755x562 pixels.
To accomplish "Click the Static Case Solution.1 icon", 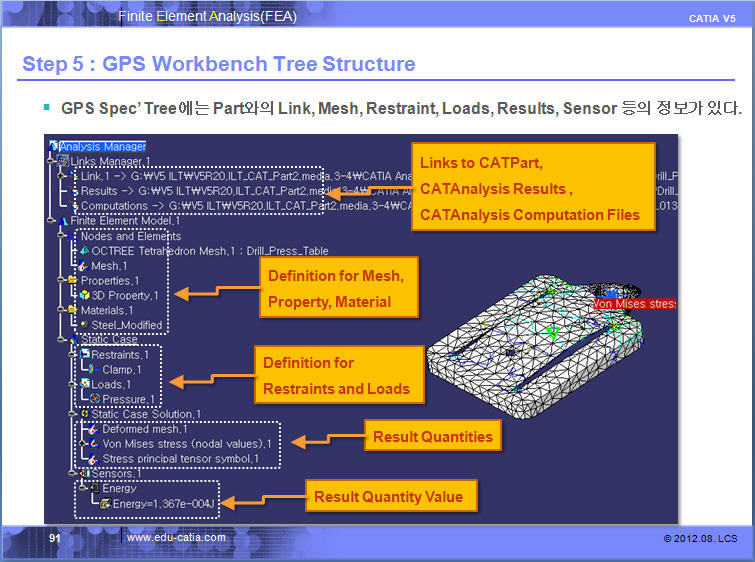I will coord(84,414).
